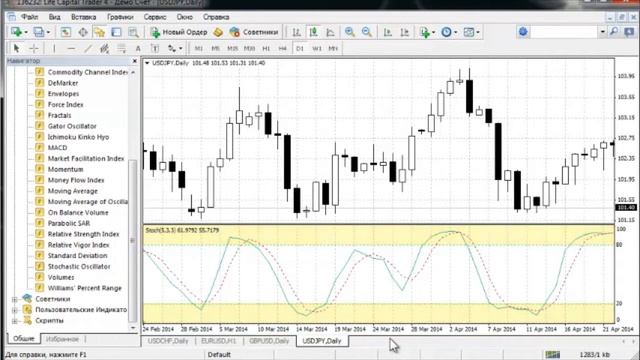Zoom out on the chart

point(367,32)
